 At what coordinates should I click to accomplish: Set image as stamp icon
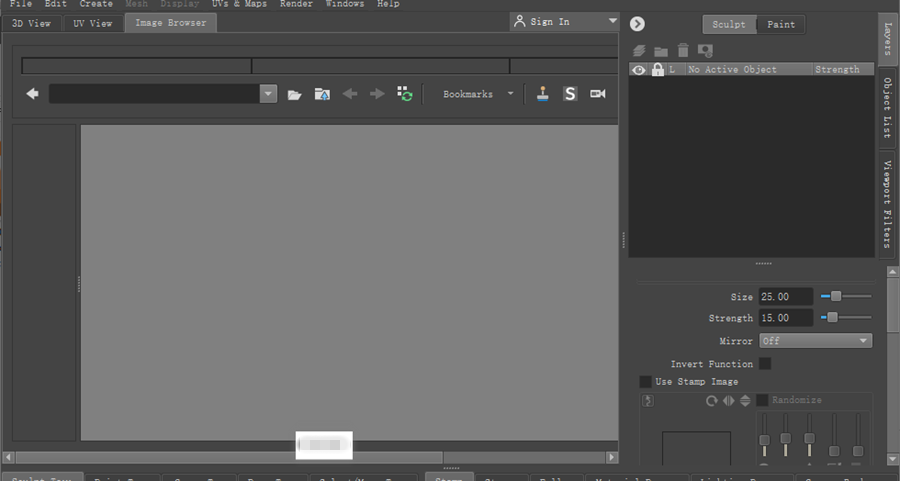click(x=542, y=94)
